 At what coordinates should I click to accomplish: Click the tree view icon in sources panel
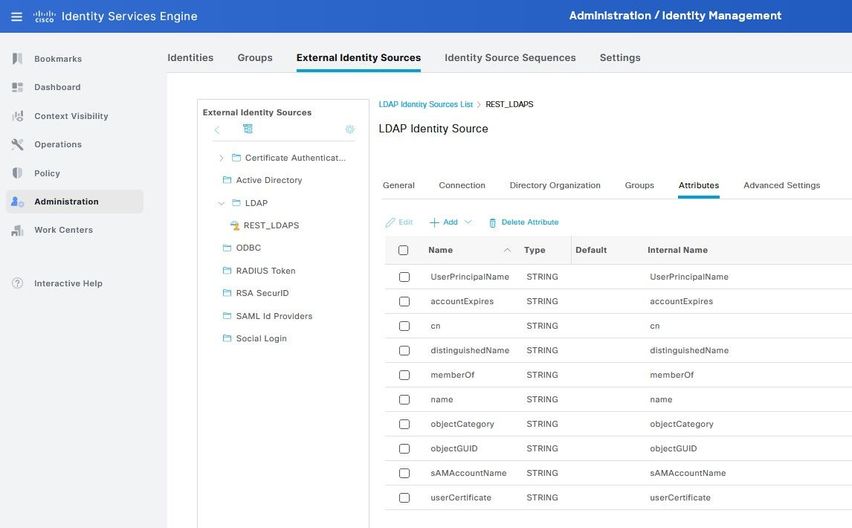(x=248, y=129)
